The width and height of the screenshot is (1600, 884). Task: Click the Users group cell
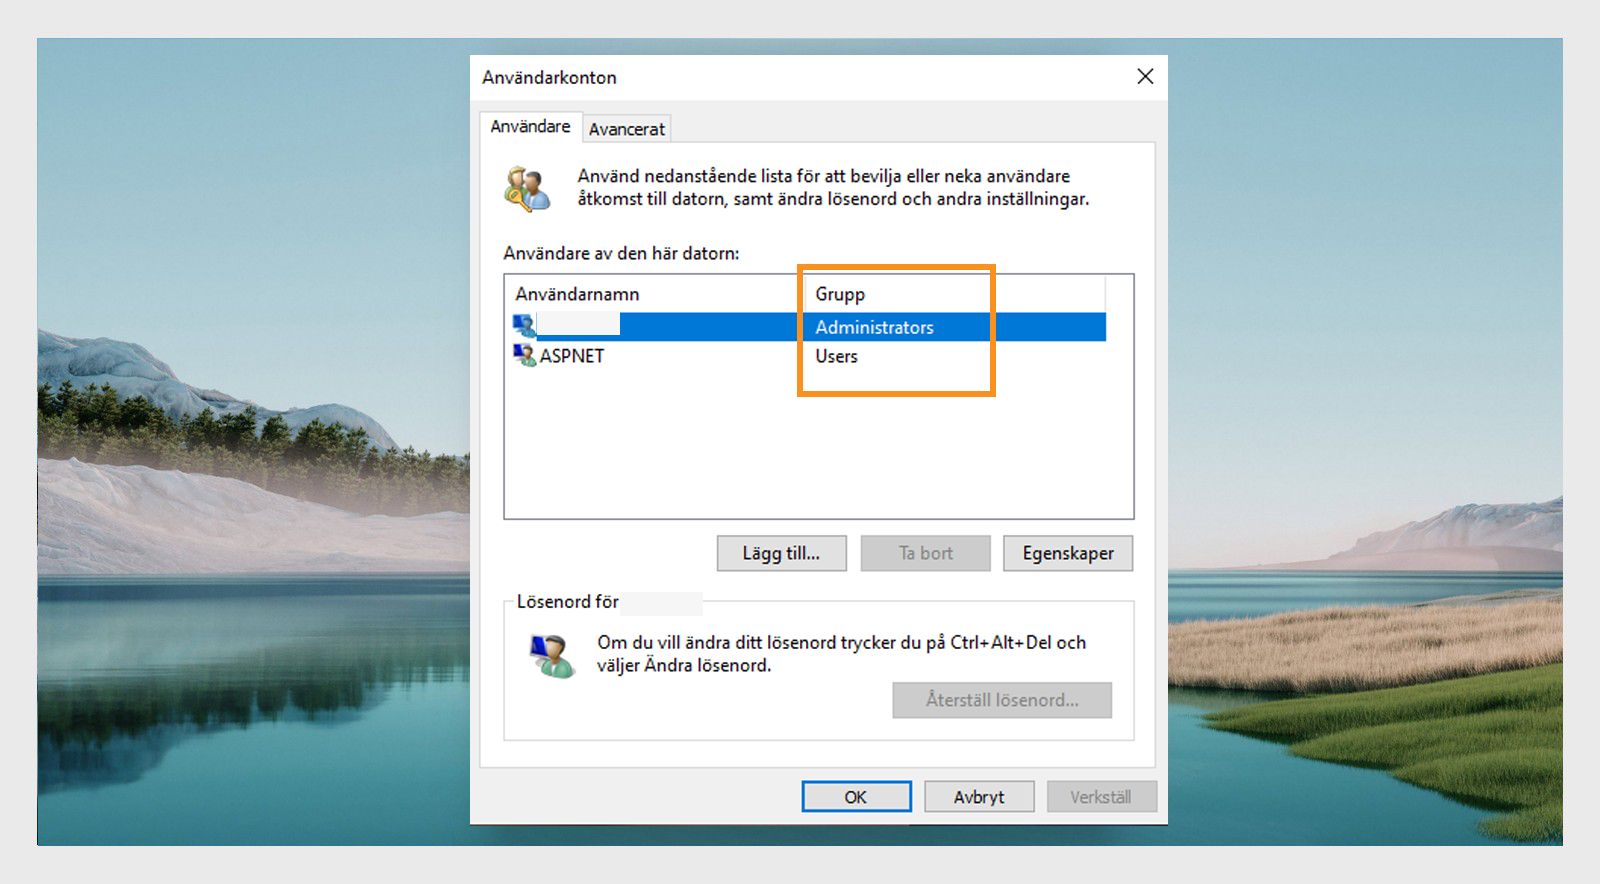pos(836,356)
